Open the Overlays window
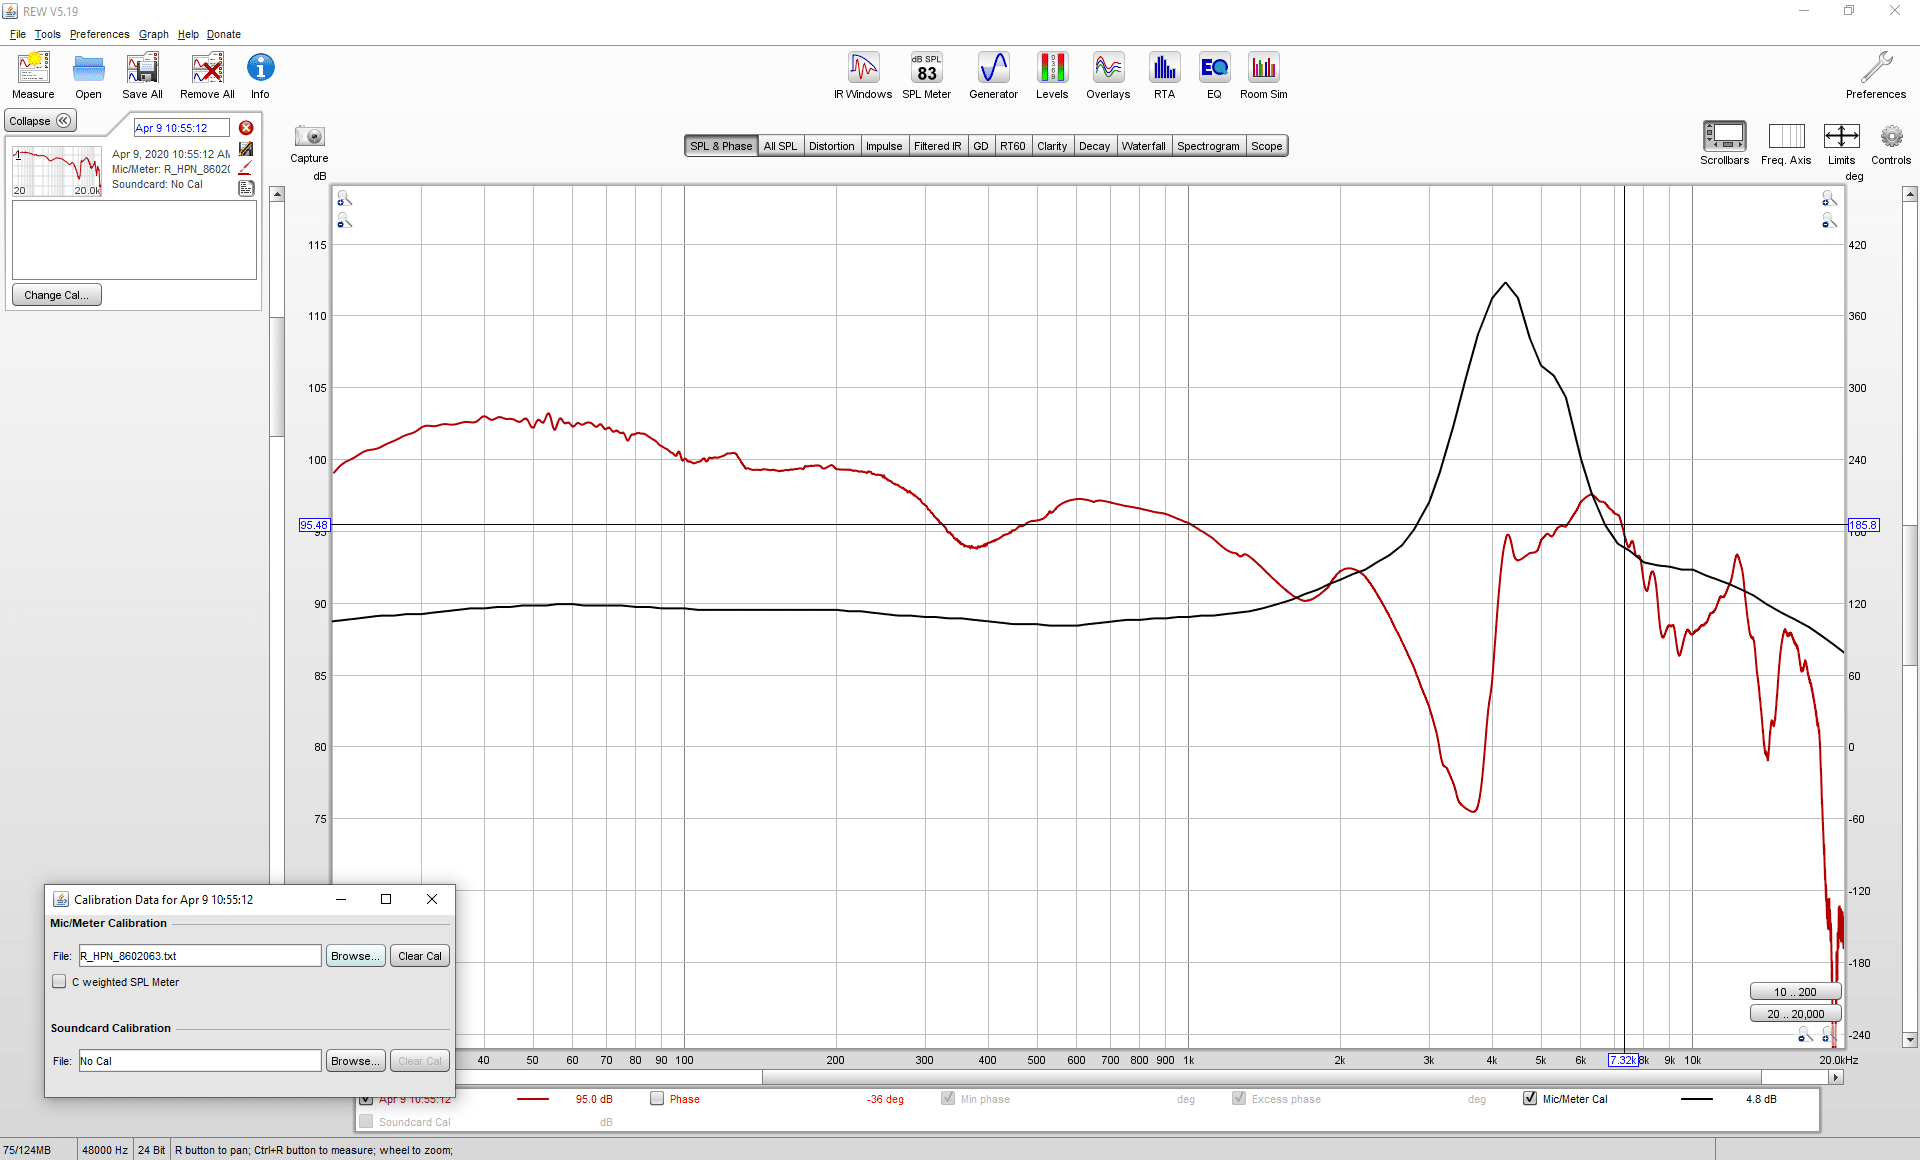 [1108, 76]
